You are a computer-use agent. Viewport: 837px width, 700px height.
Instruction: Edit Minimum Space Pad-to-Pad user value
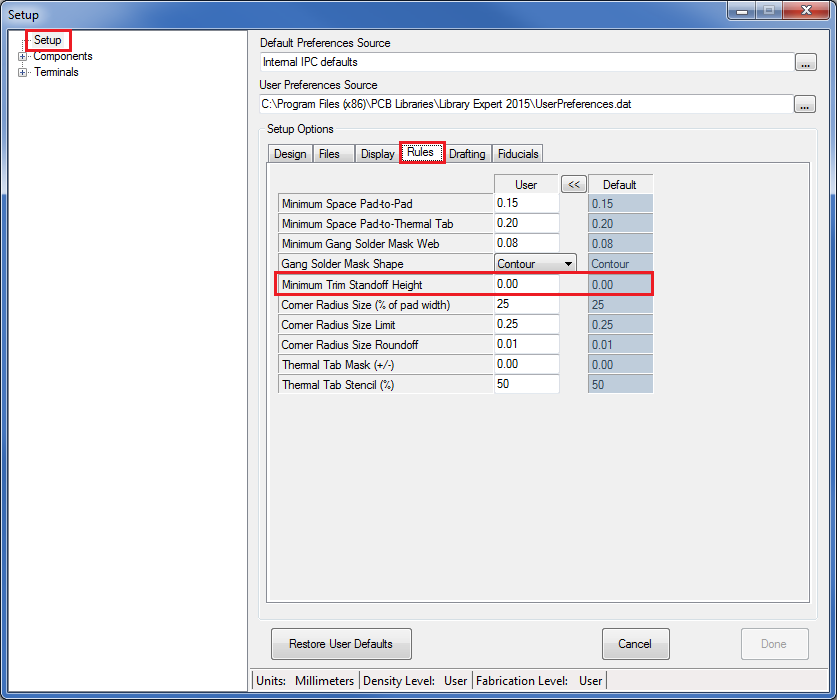pos(526,203)
